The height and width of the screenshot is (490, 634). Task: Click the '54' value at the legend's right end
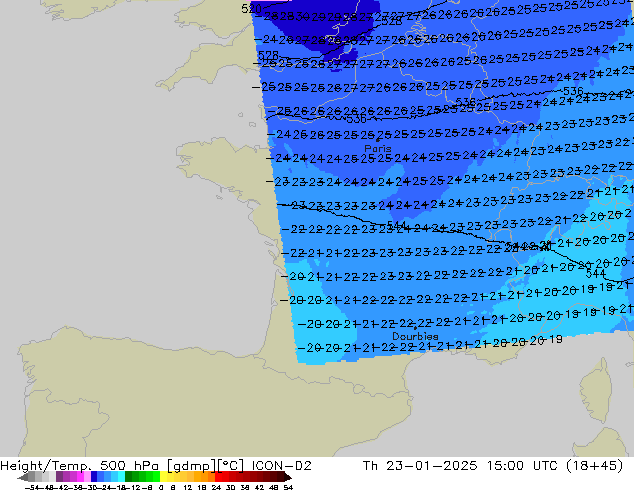288,487
